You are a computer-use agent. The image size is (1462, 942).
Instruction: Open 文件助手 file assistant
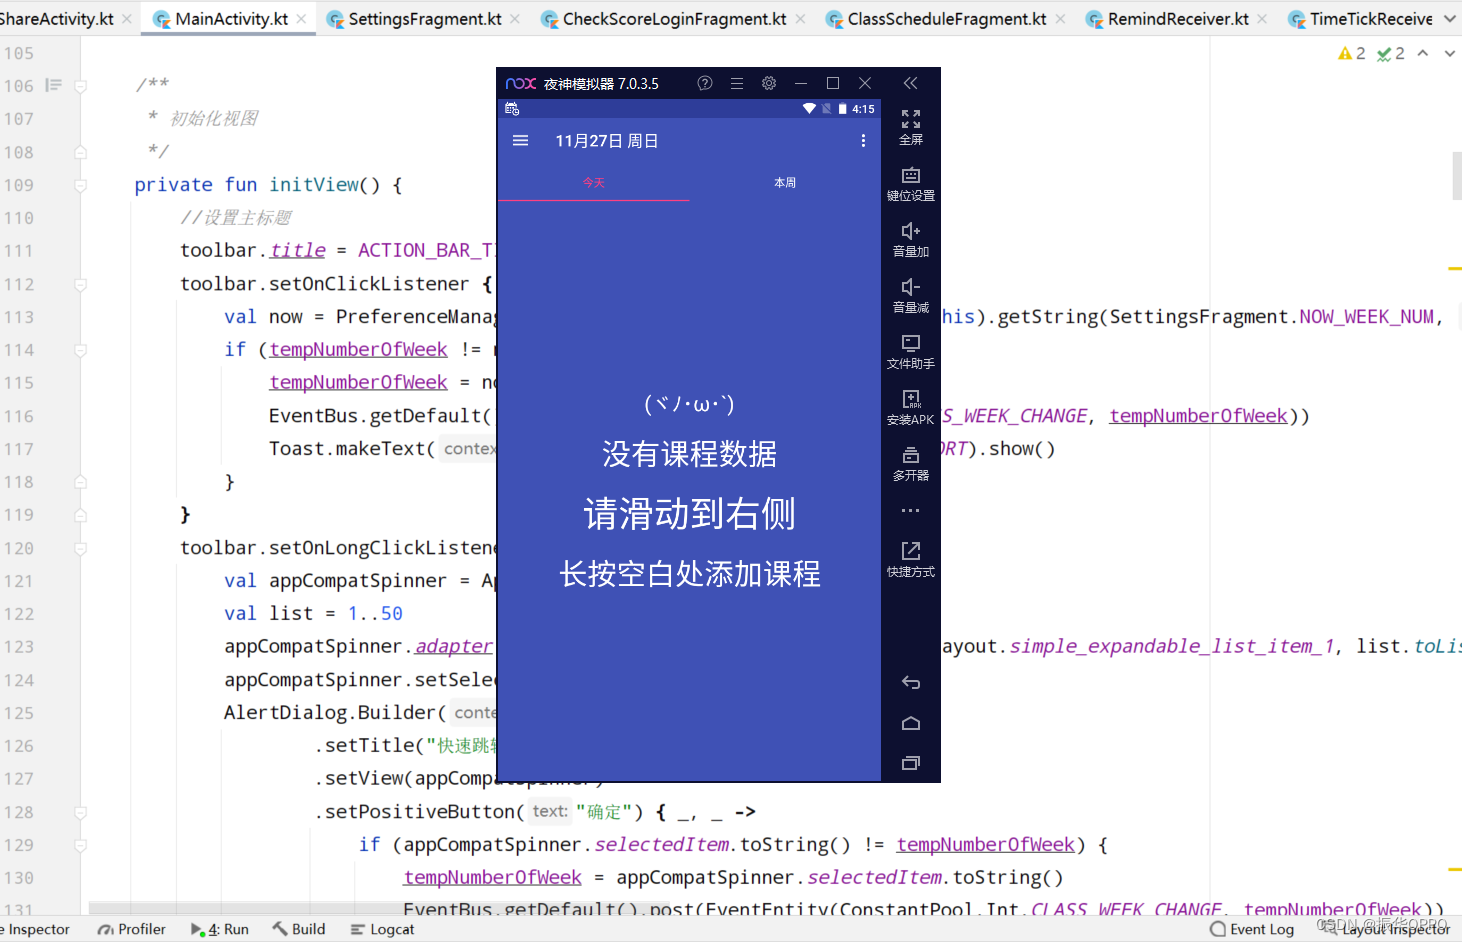click(911, 352)
